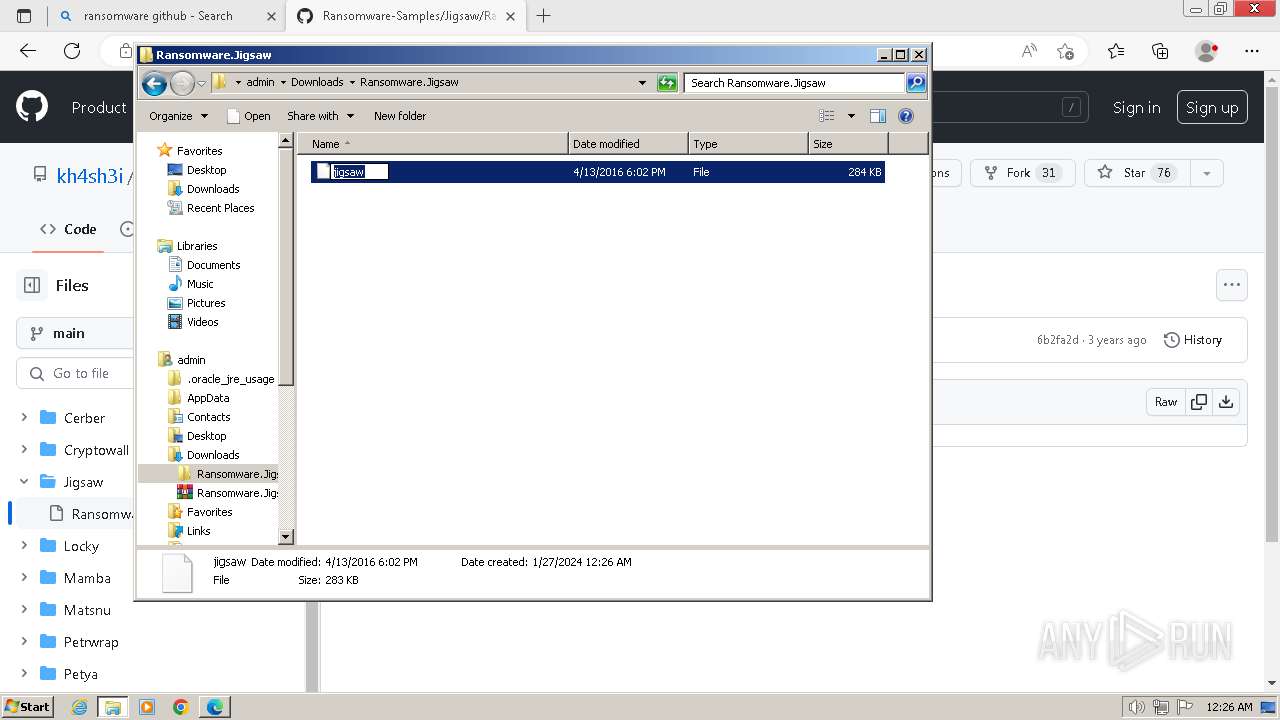Open Edge Collections icon
This screenshot has width=1280, height=720.
[1160, 51]
